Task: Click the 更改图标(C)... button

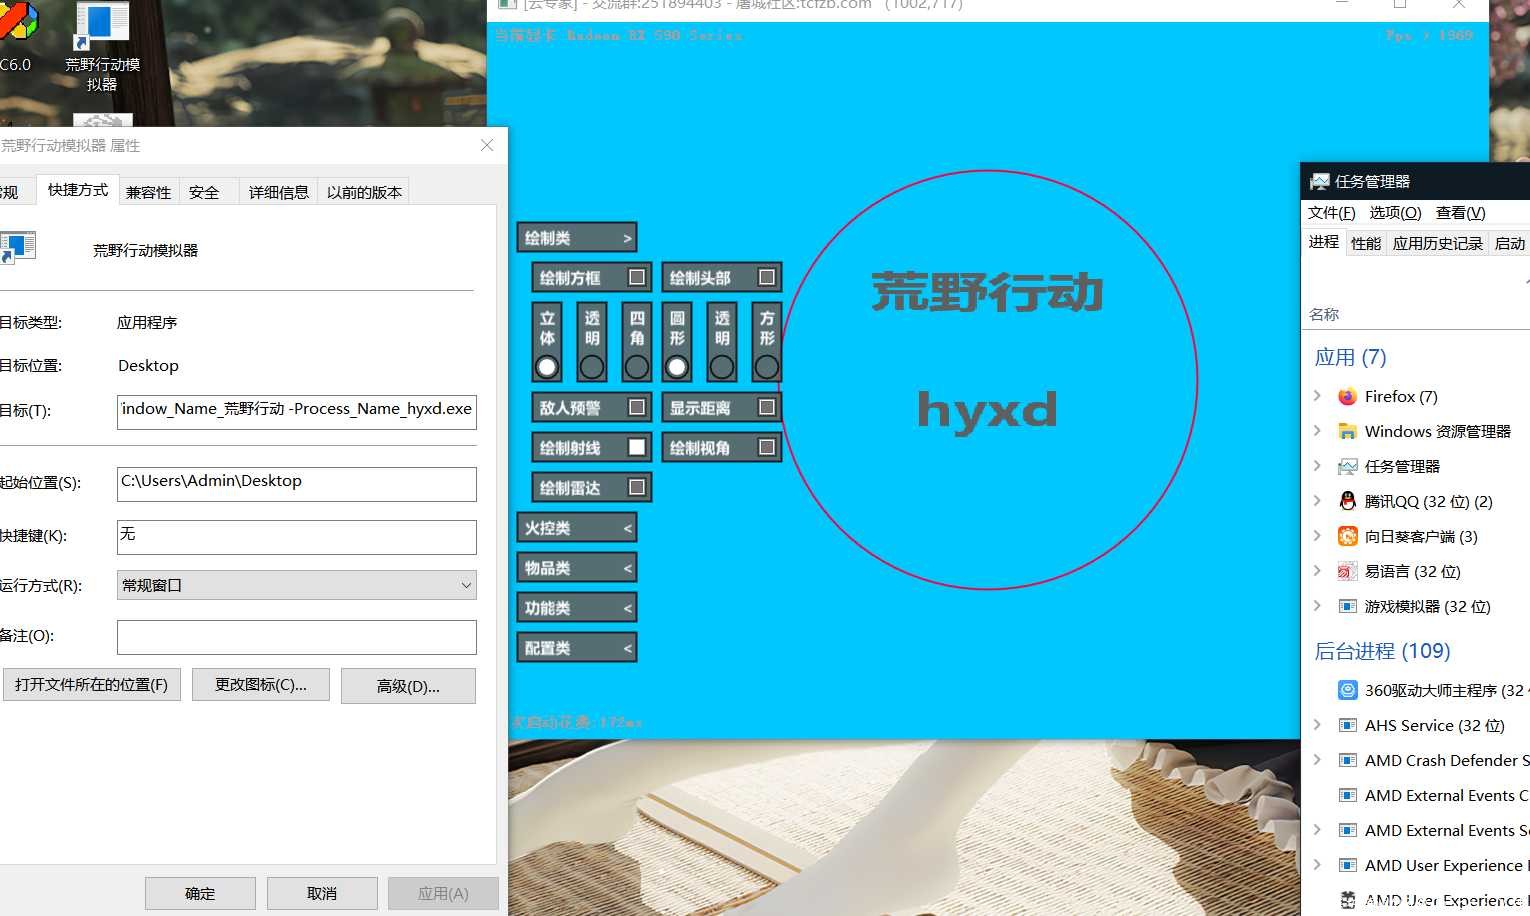Action: click(x=261, y=685)
